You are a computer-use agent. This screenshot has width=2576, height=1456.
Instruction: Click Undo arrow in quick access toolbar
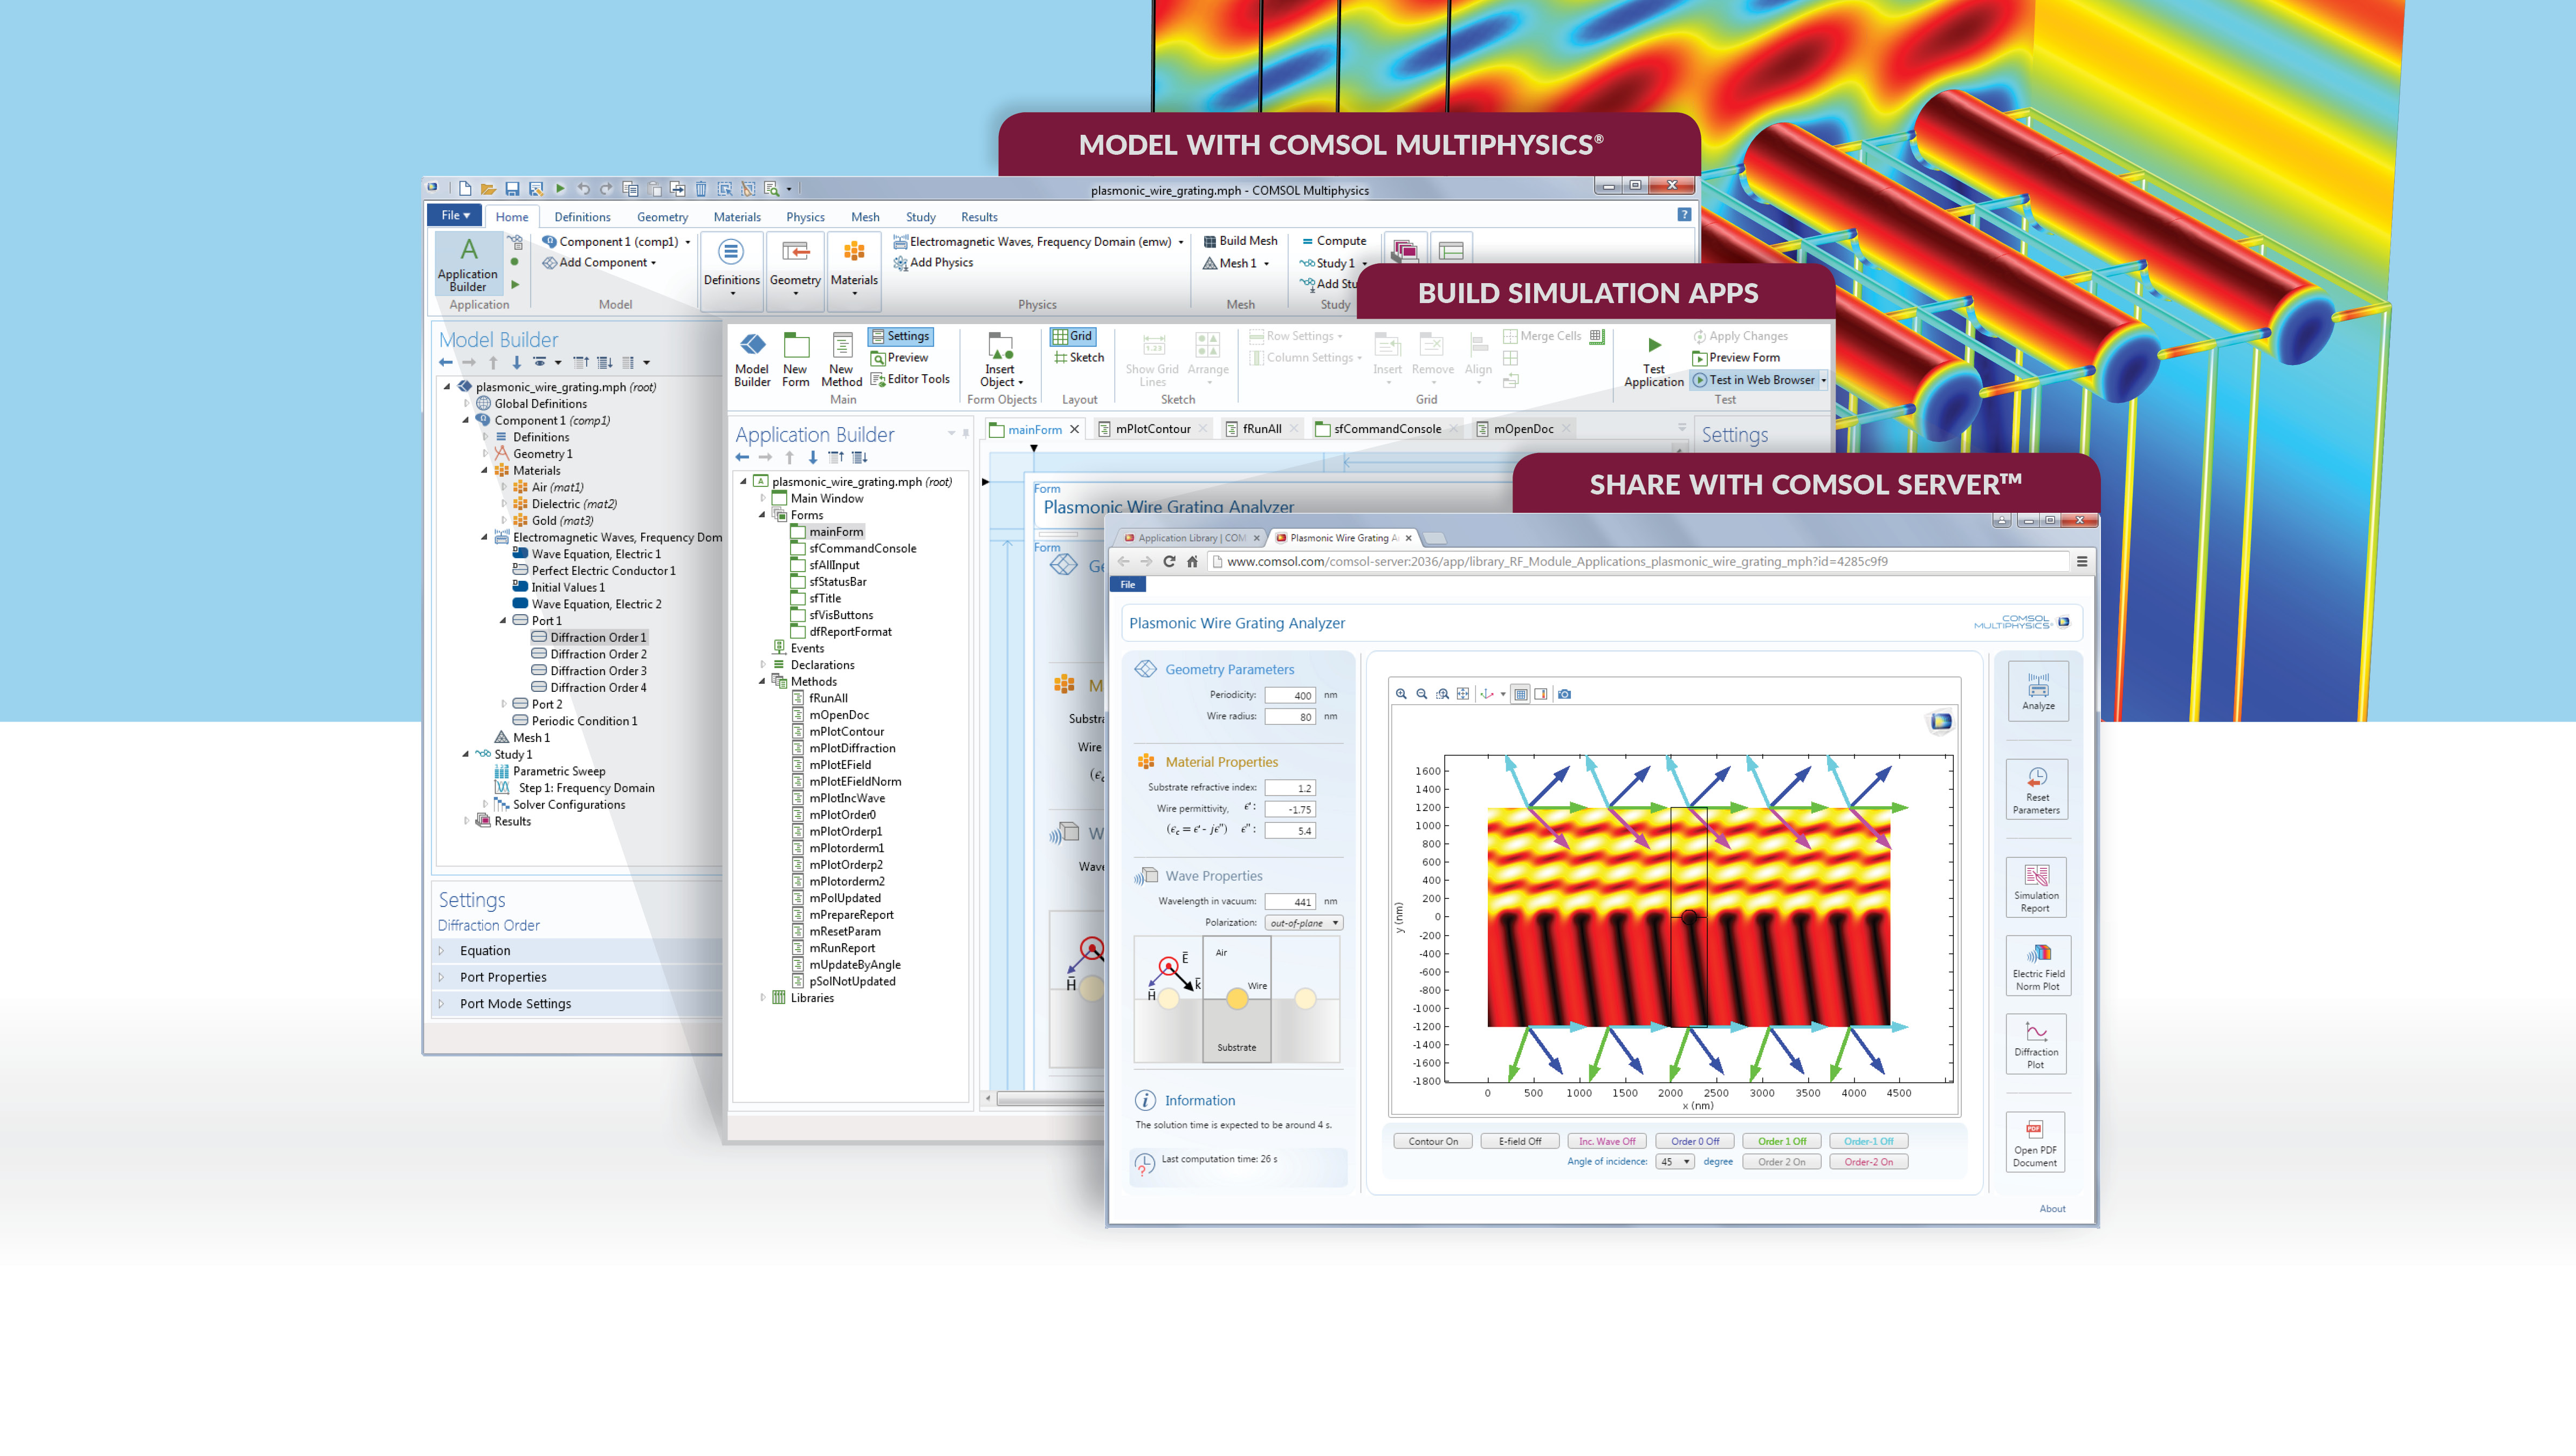click(583, 188)
